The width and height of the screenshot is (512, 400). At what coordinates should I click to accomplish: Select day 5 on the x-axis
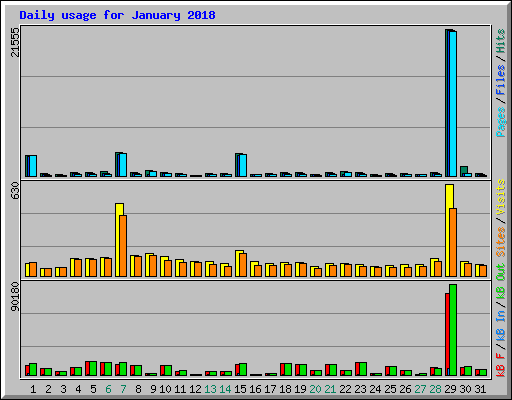(93, 389)
